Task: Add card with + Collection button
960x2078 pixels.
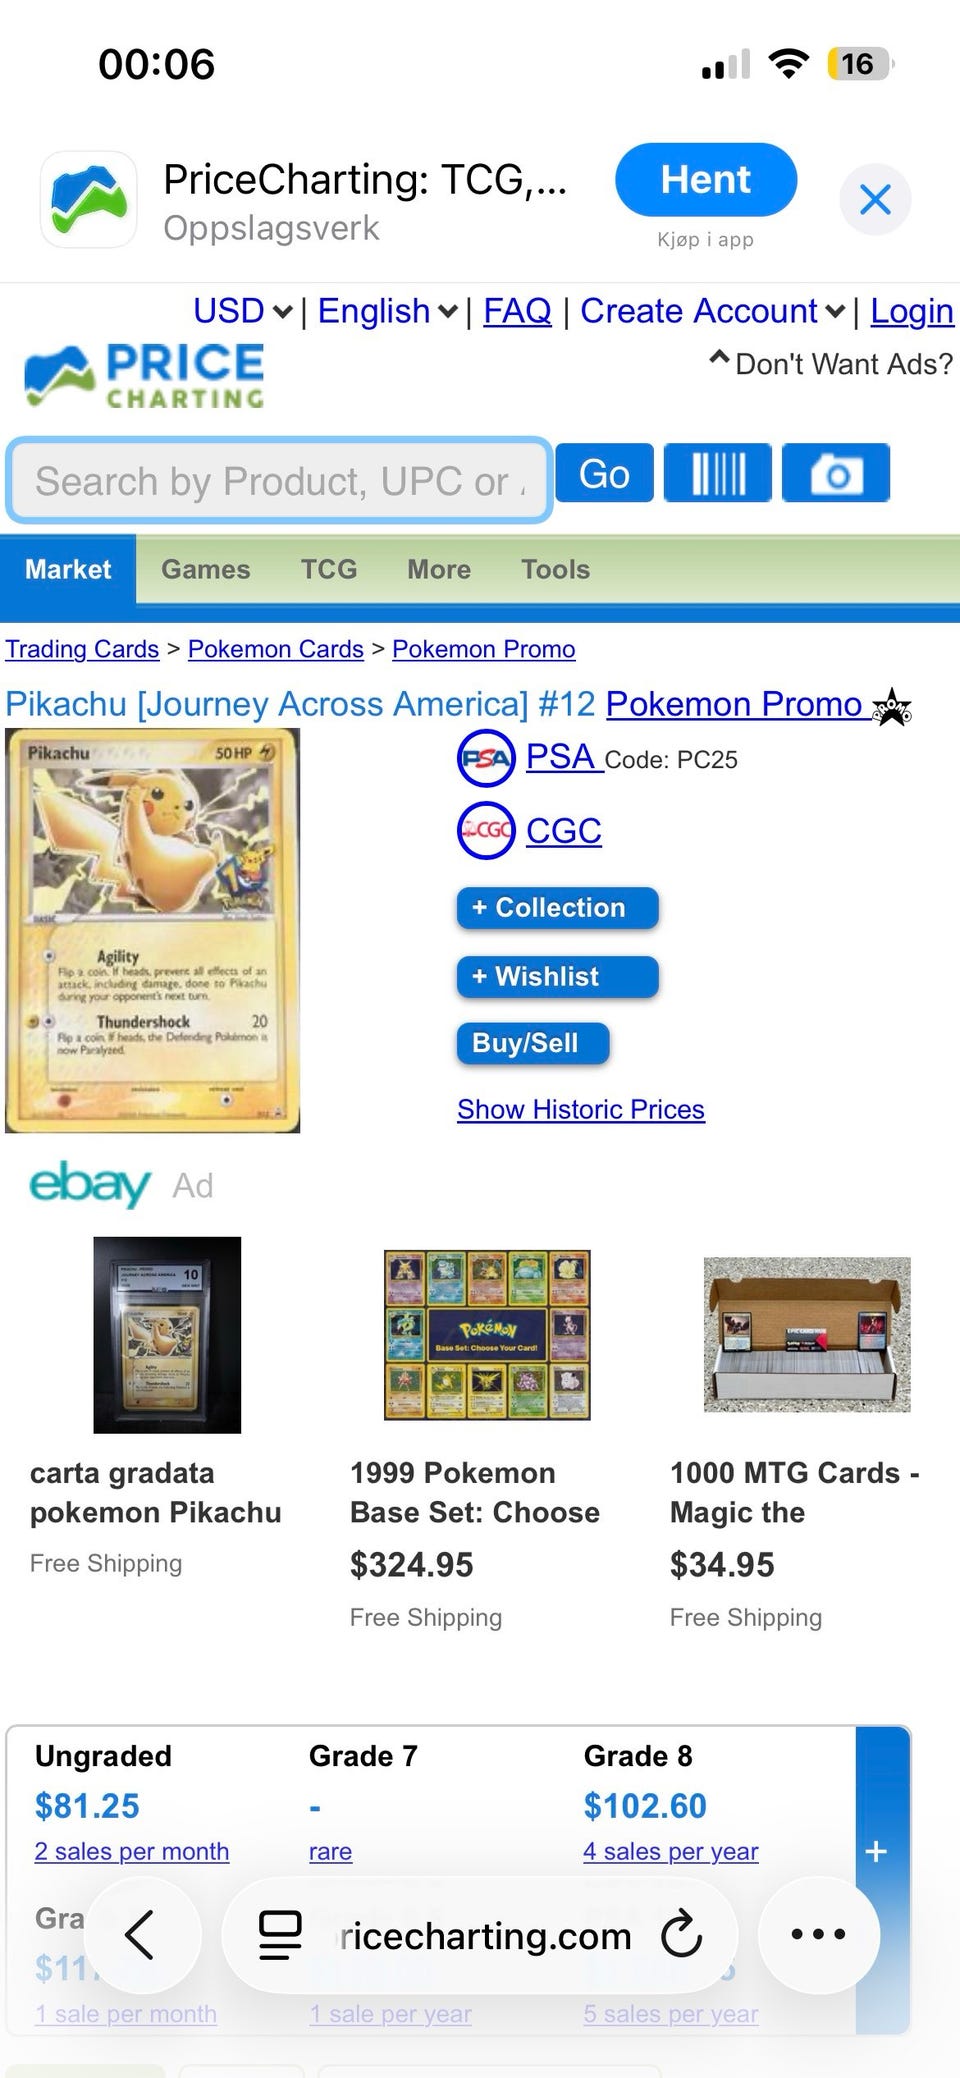Action: pos(558,908)
